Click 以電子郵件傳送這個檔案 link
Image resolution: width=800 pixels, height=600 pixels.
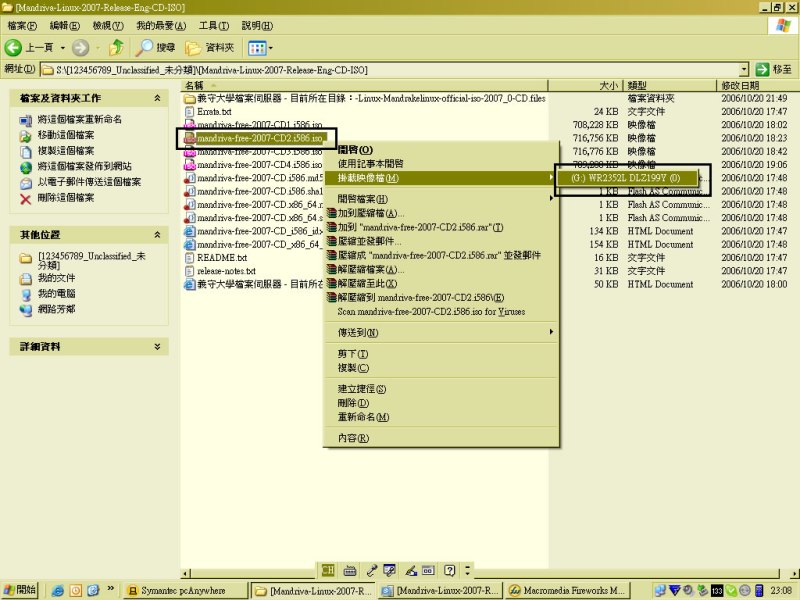click(x=89, y=182)
